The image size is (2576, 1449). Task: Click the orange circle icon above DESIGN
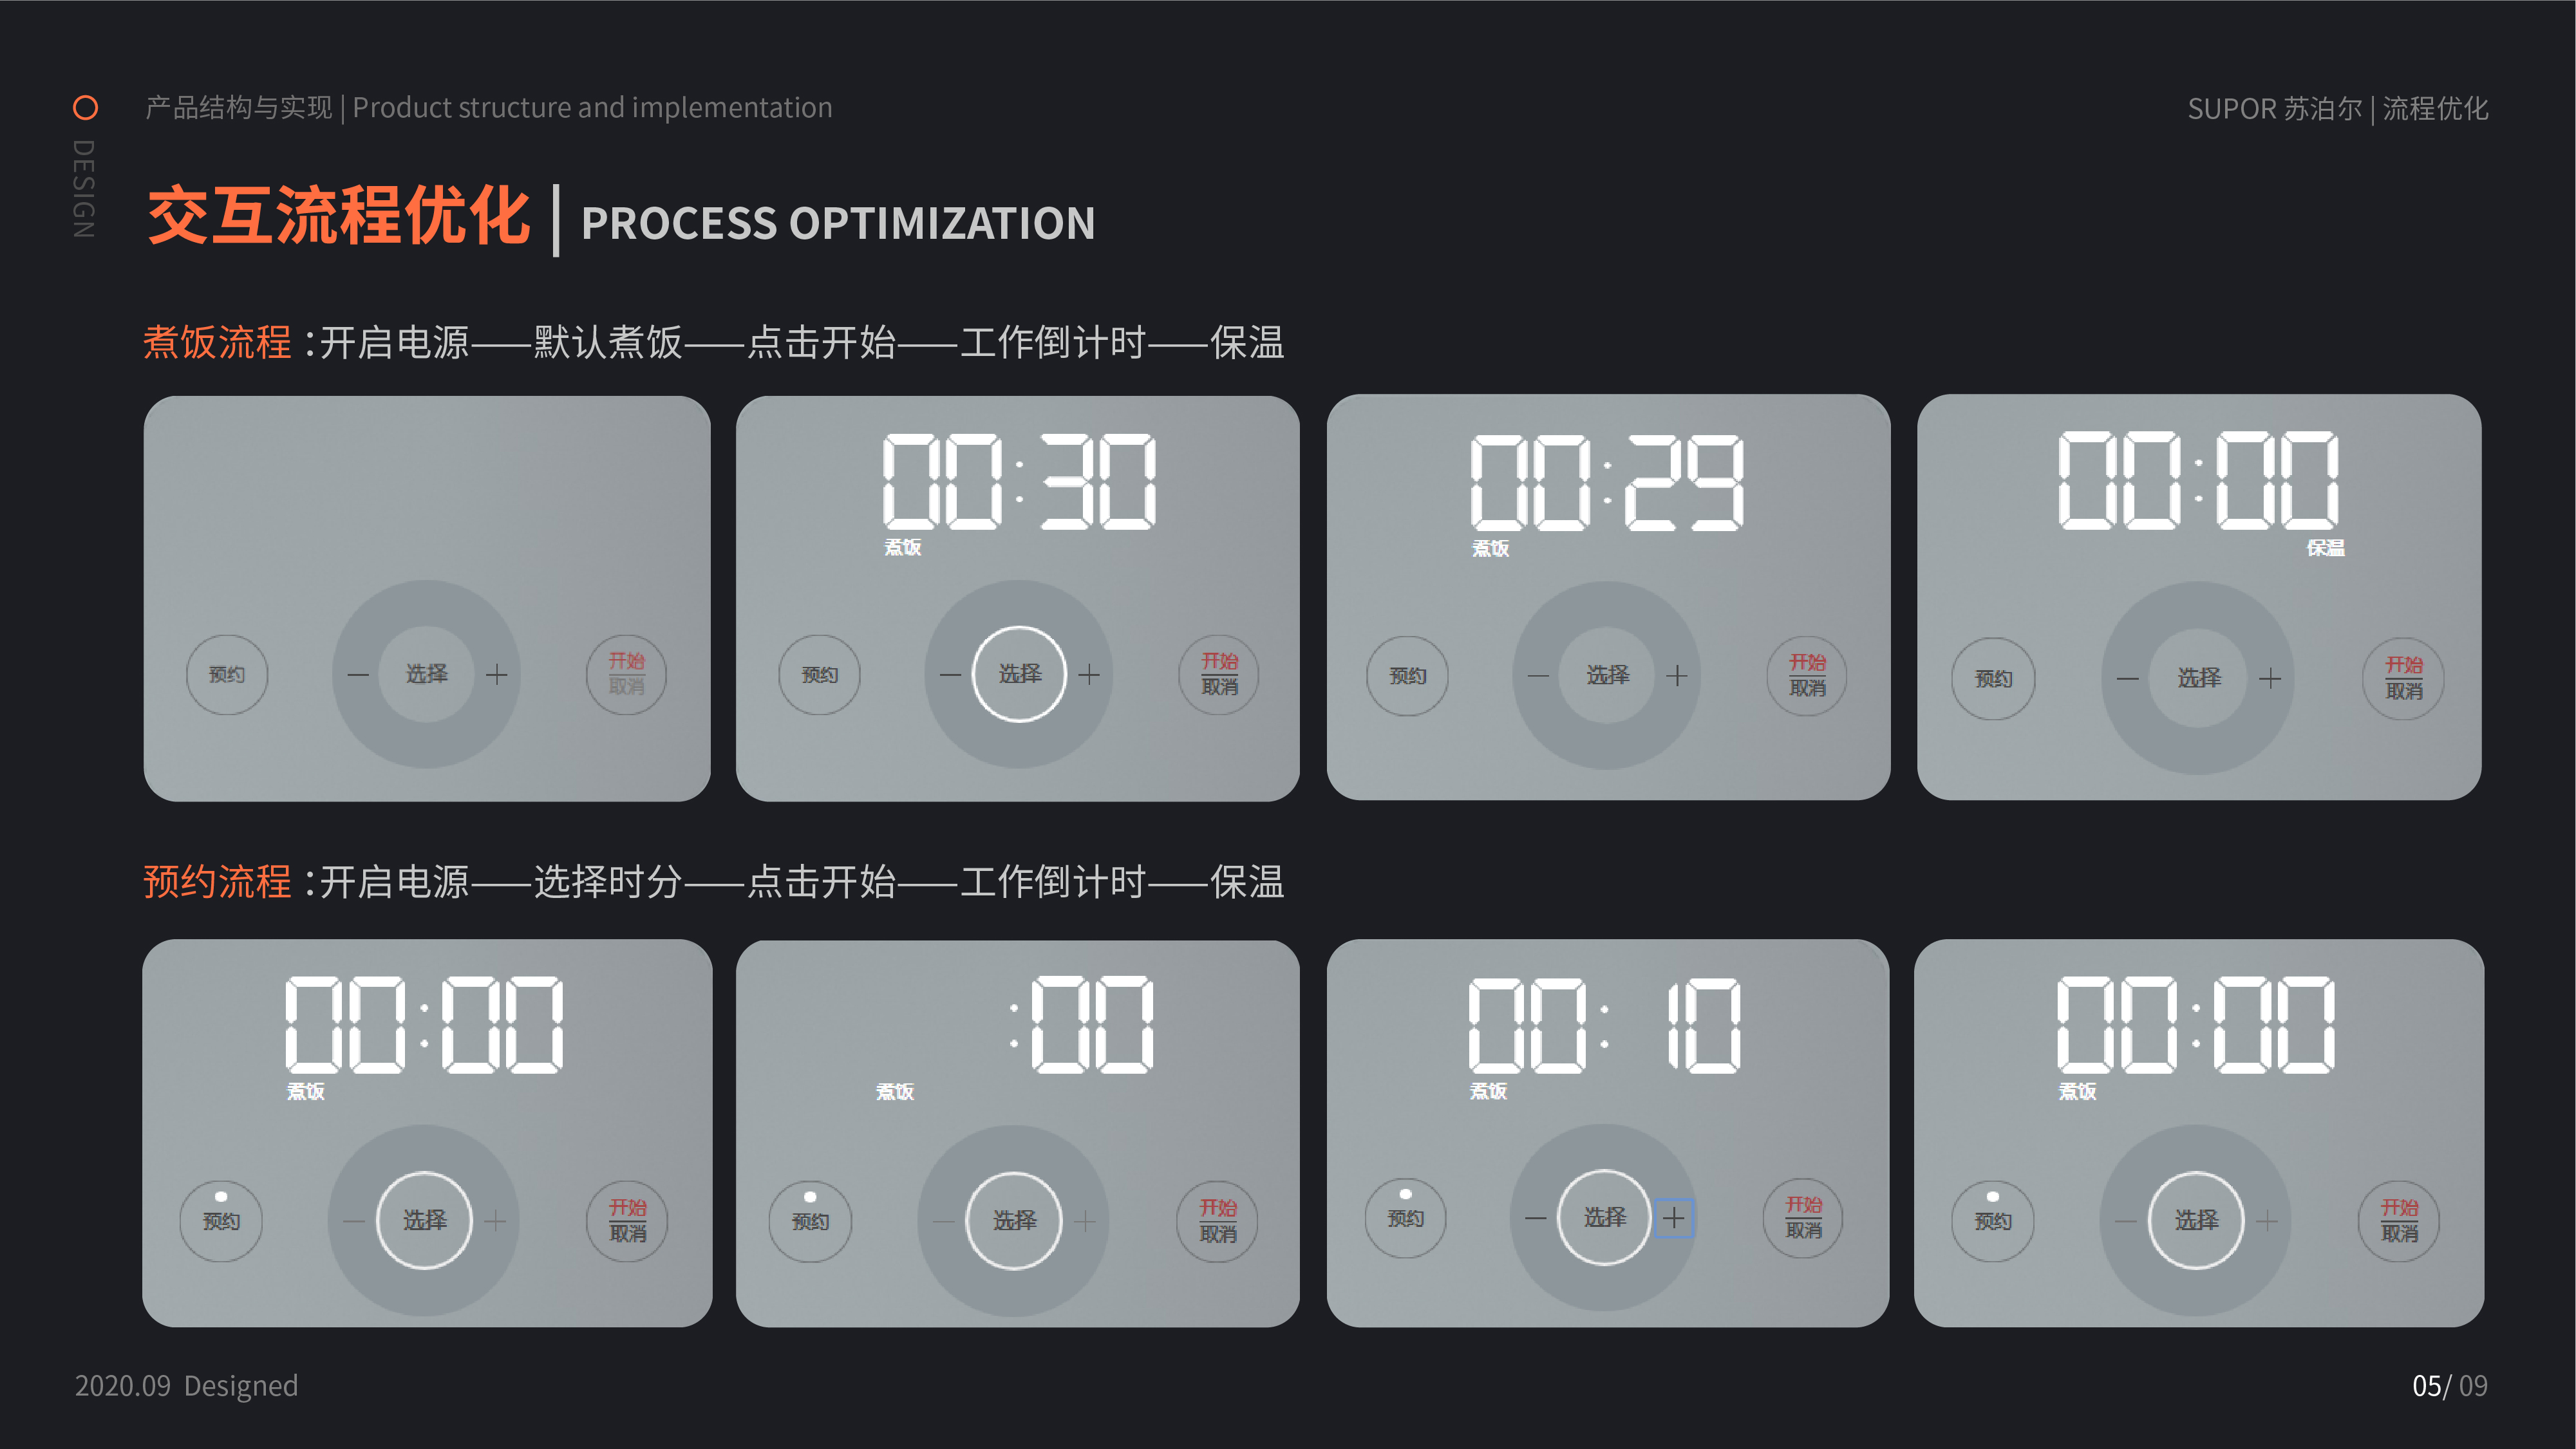(86, 107)
